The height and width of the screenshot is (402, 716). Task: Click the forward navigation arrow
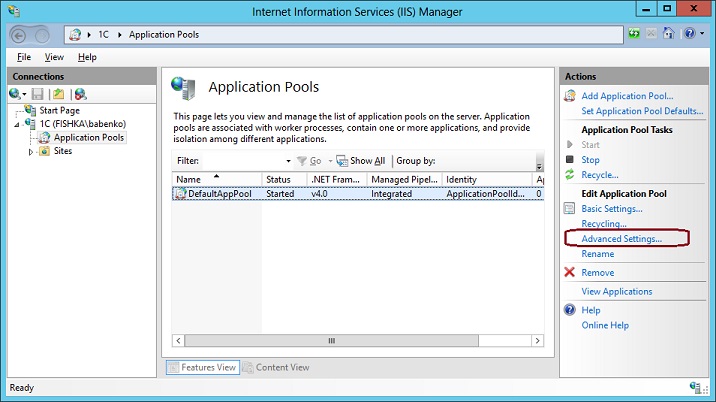[x=42, y=35]
